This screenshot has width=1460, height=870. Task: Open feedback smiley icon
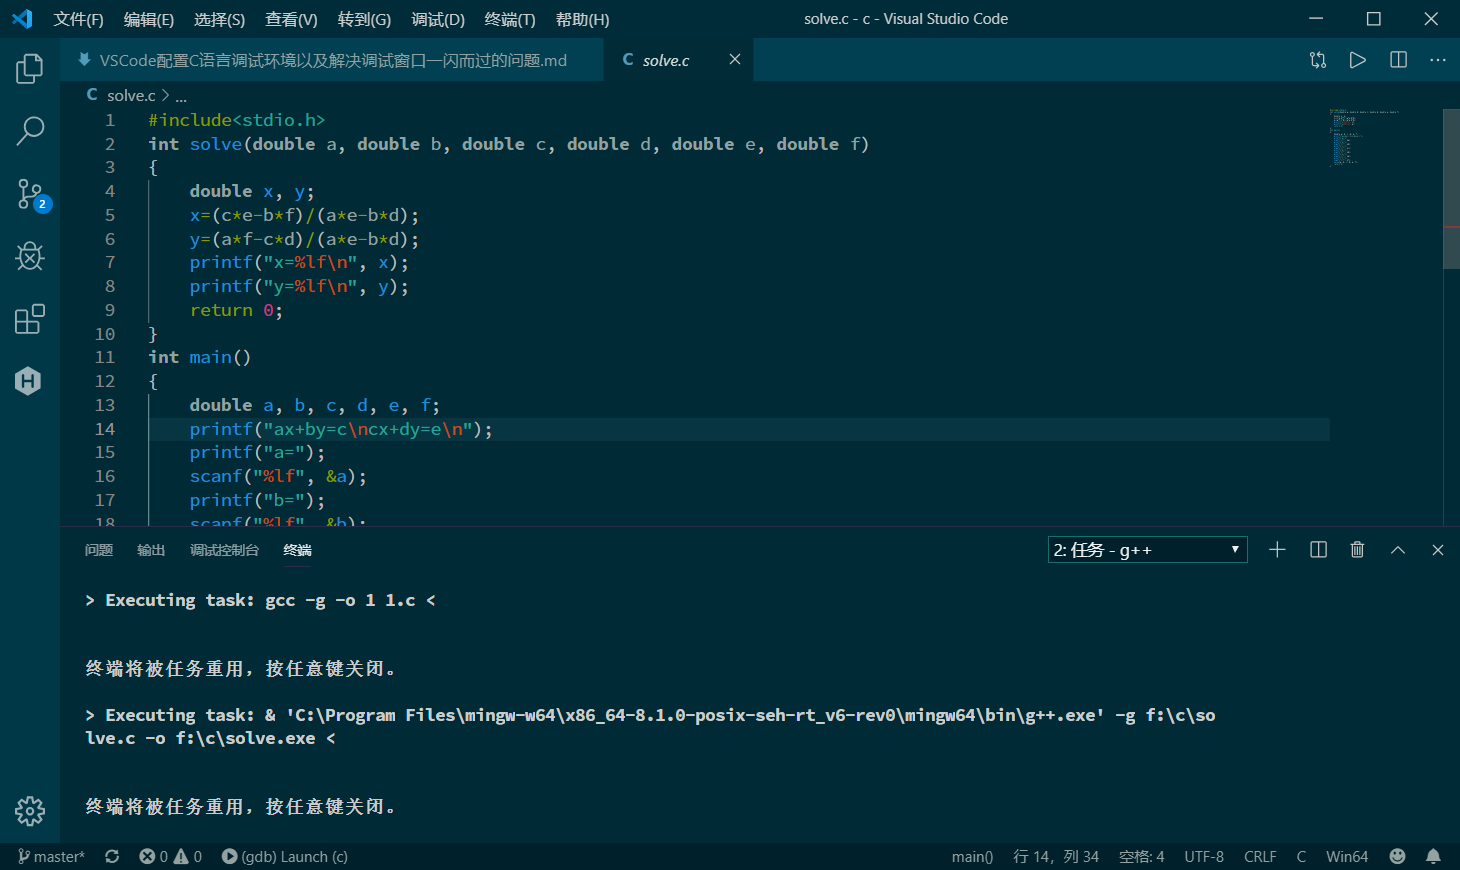1398,857
